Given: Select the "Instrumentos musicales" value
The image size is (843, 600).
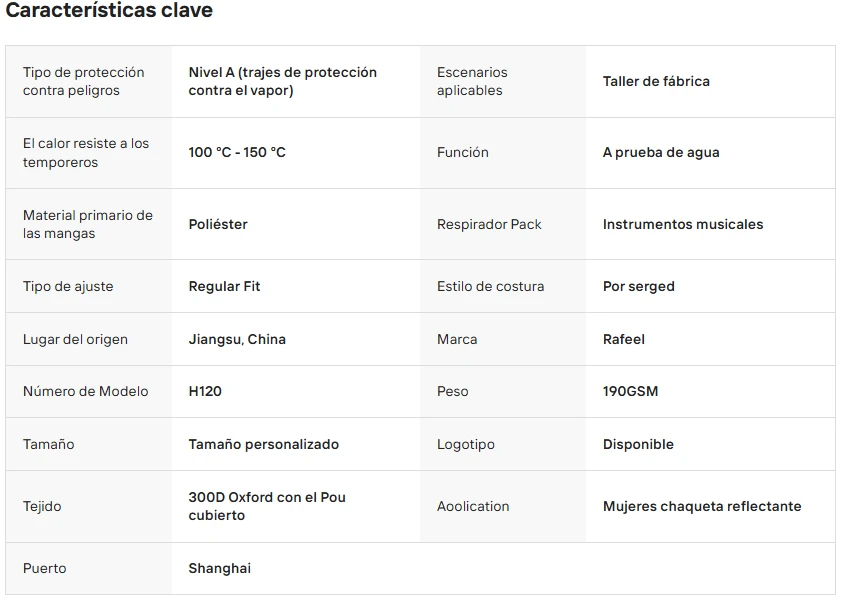Looking at the screenshot, I should [x=683, y=224].
